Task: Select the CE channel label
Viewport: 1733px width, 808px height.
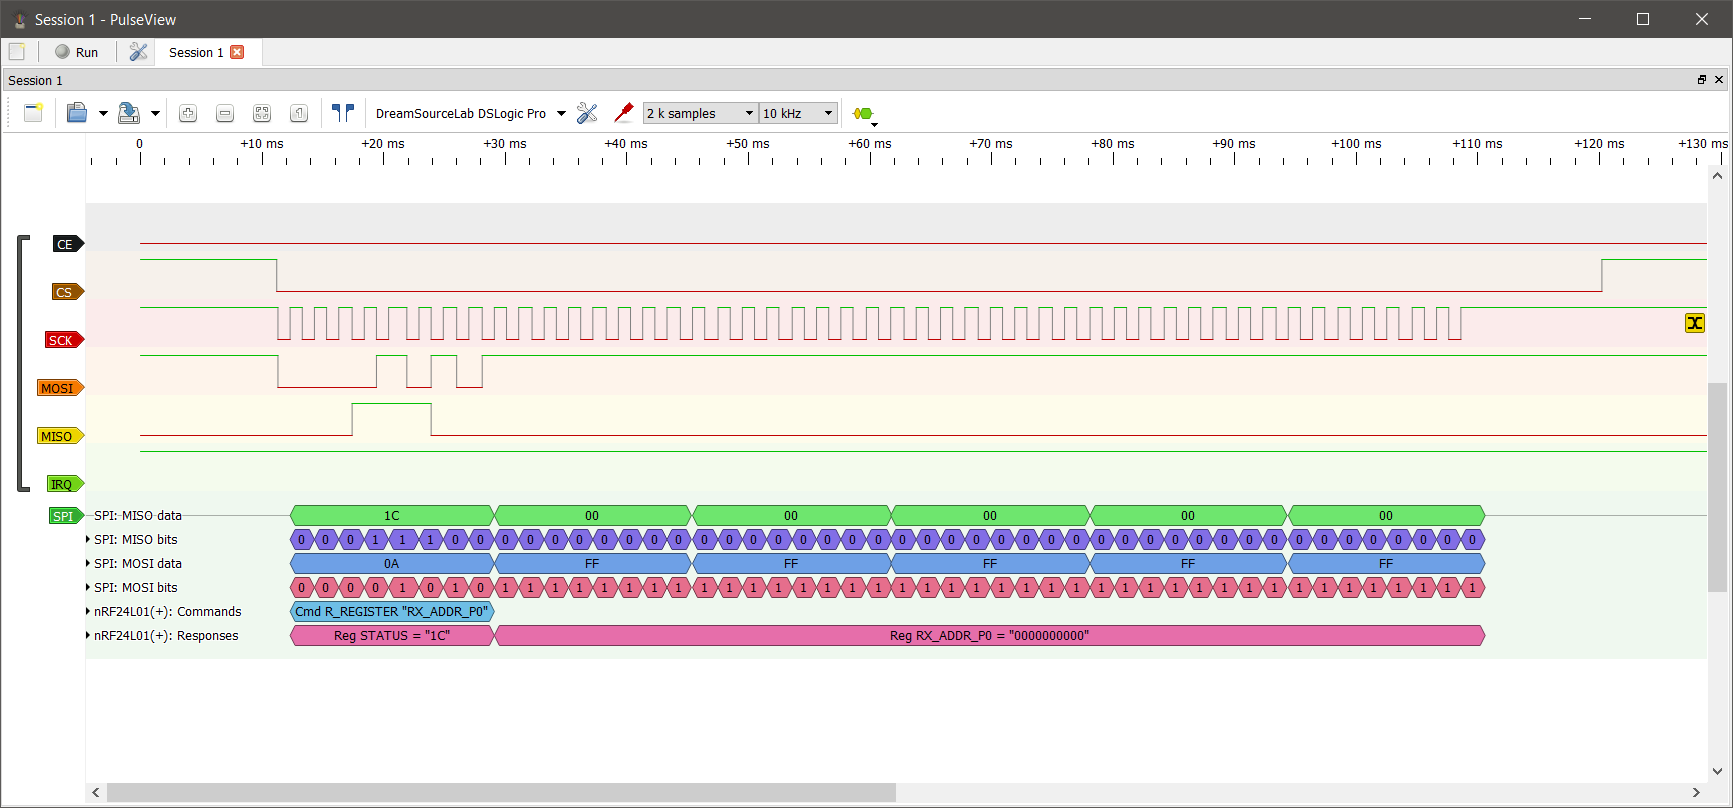Action: (x=68, y=244)
